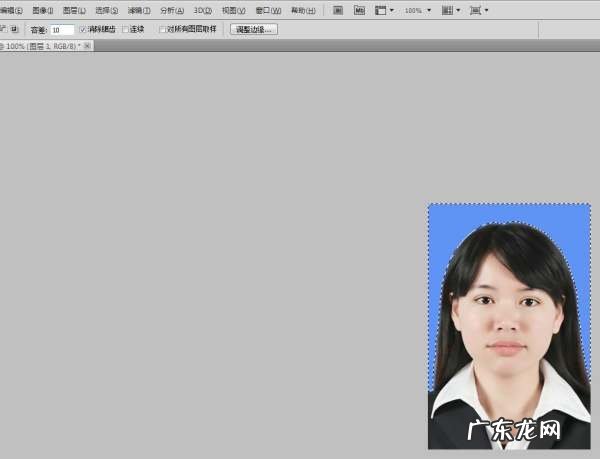Select the intersect-with-selection mode icon

pos(14,29)
